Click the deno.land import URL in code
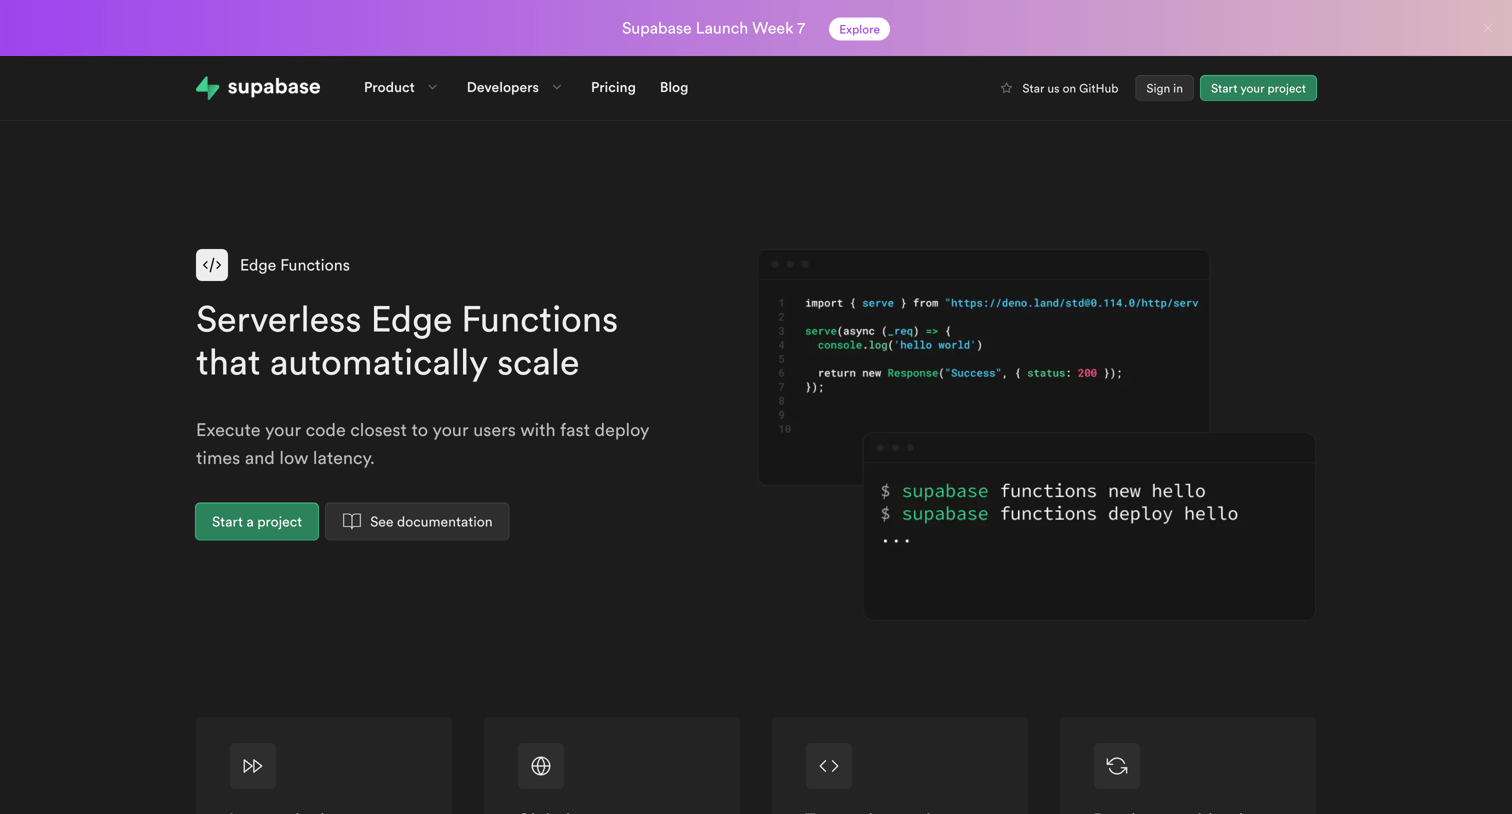Screen dimensions: 1512x814 [x=1071, y=303]
